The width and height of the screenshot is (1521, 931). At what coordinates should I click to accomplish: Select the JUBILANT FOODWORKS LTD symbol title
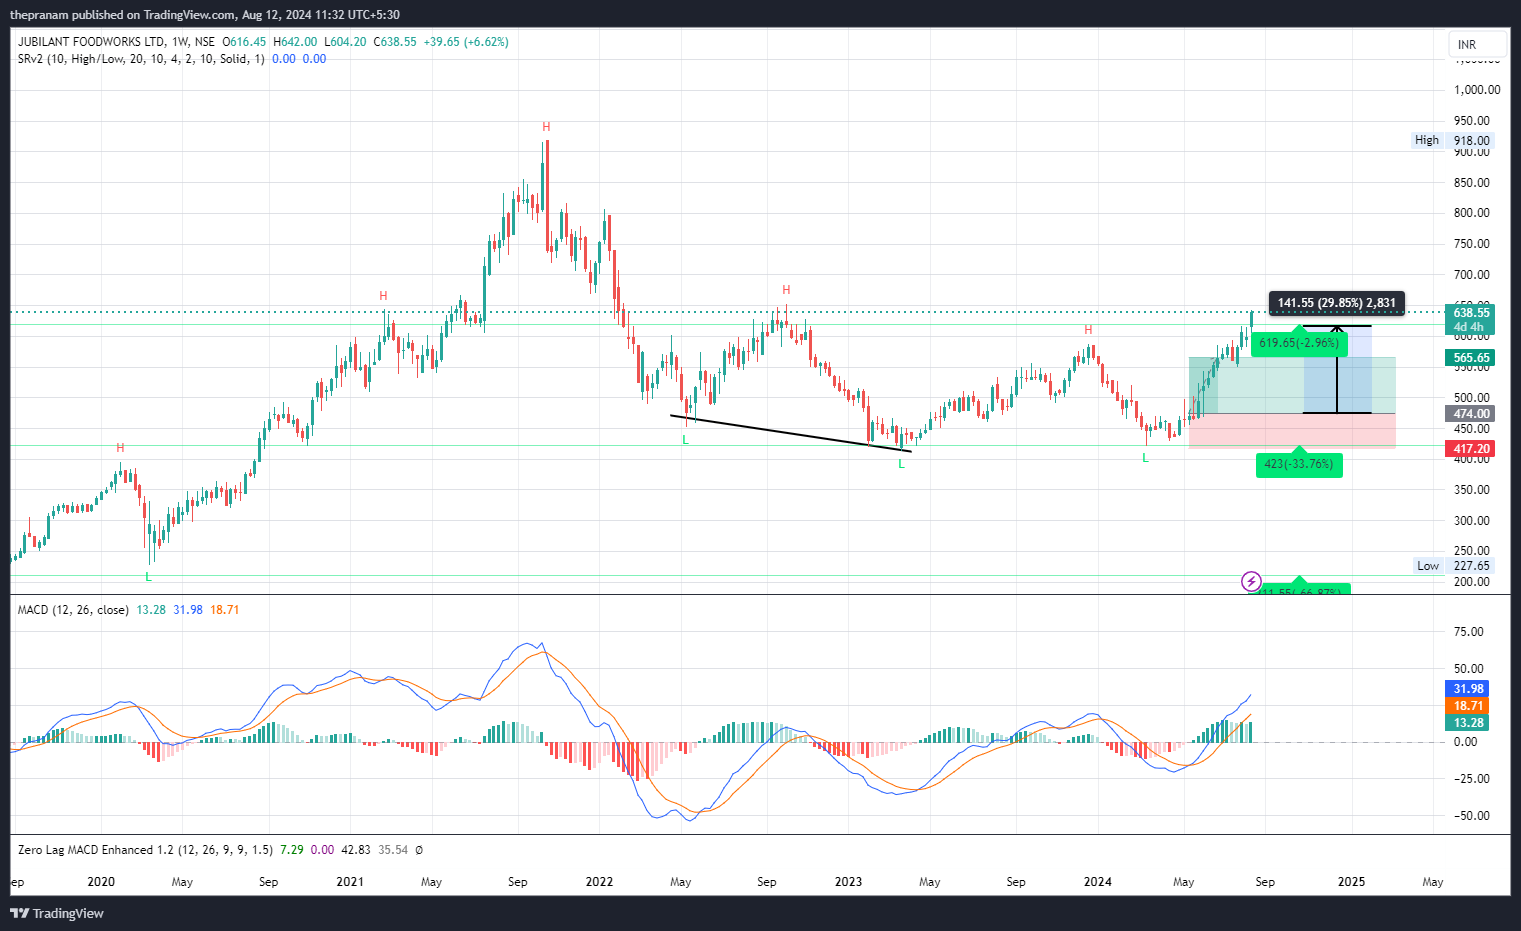92,42
